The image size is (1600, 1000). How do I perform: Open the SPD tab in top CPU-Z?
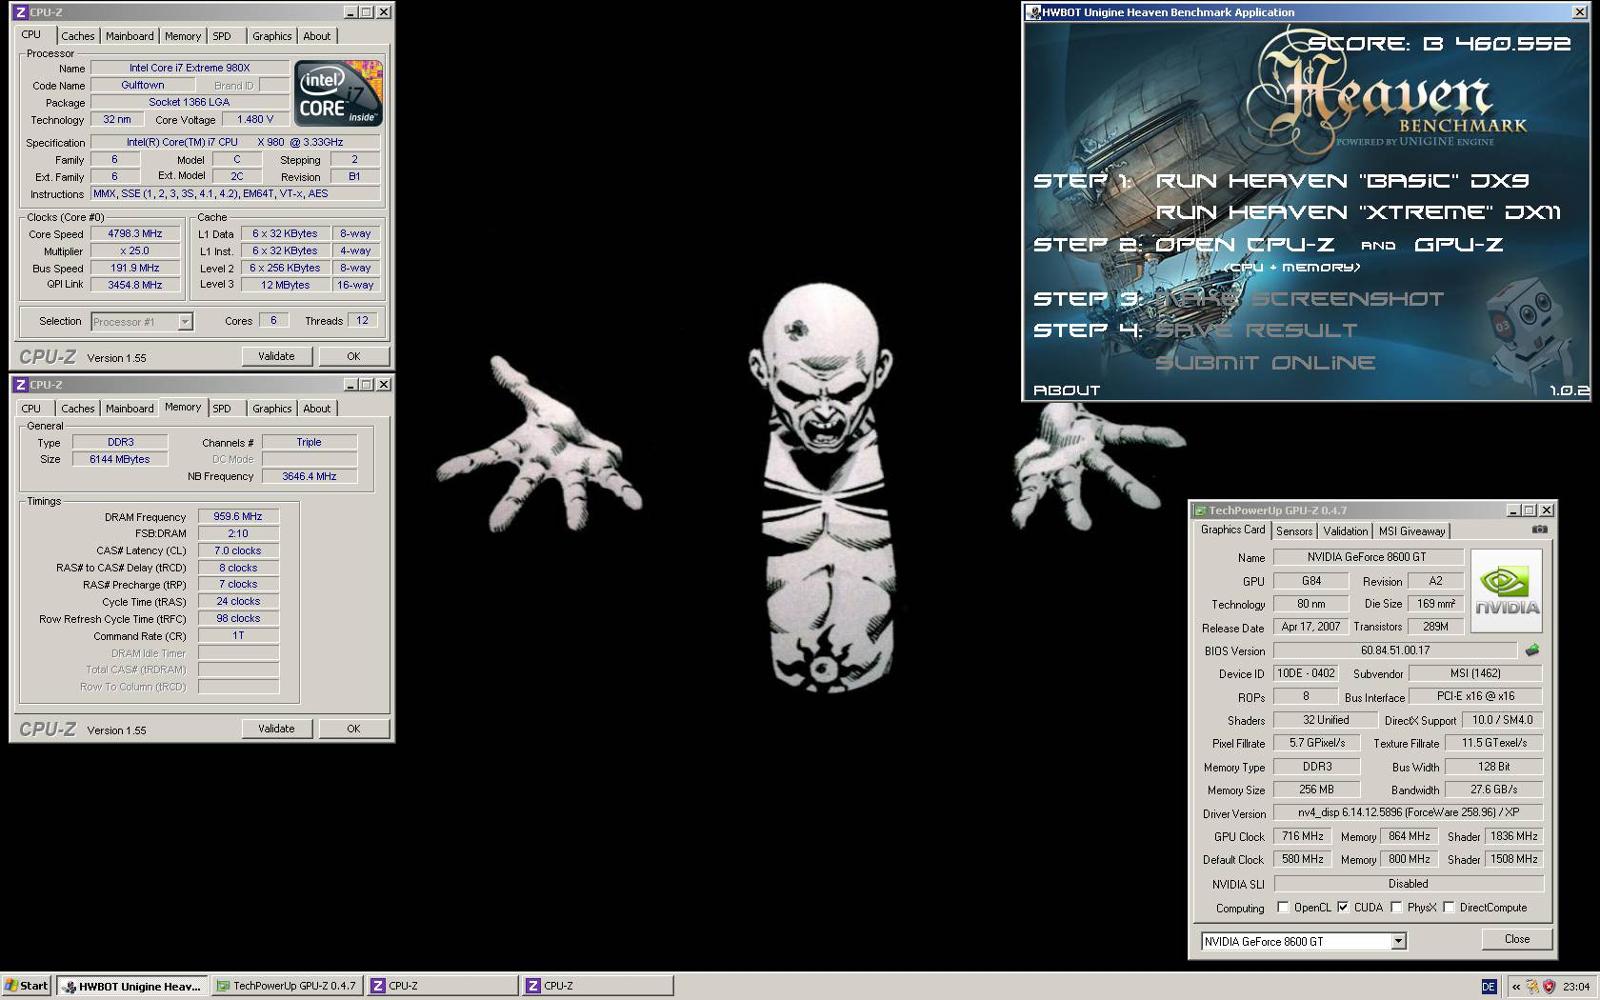(x=222, y=36)
